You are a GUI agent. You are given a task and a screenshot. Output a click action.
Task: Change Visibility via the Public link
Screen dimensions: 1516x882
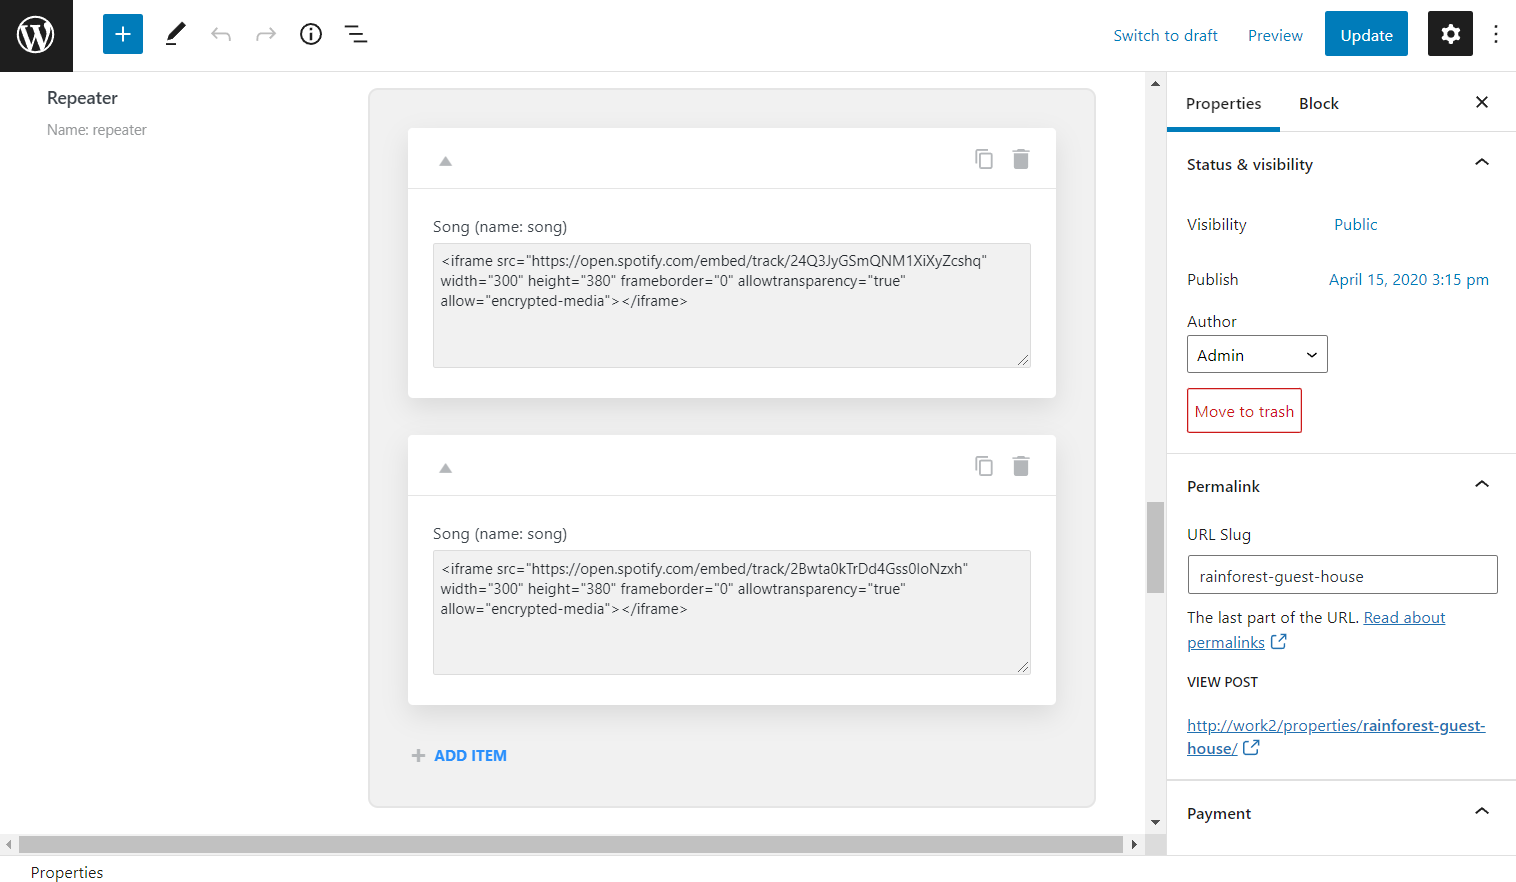[x=1355, y=224]
